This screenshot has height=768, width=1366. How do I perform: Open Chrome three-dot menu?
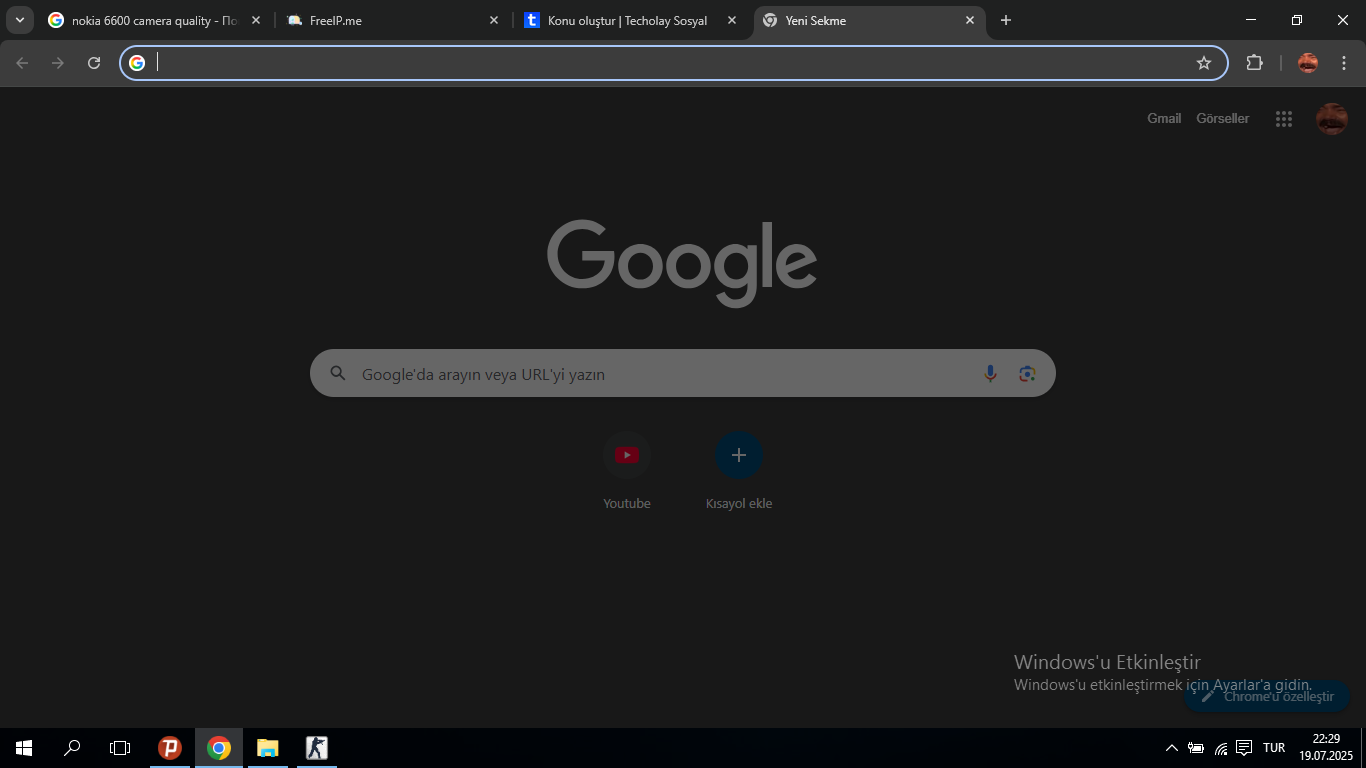(x=1344, y=63)
